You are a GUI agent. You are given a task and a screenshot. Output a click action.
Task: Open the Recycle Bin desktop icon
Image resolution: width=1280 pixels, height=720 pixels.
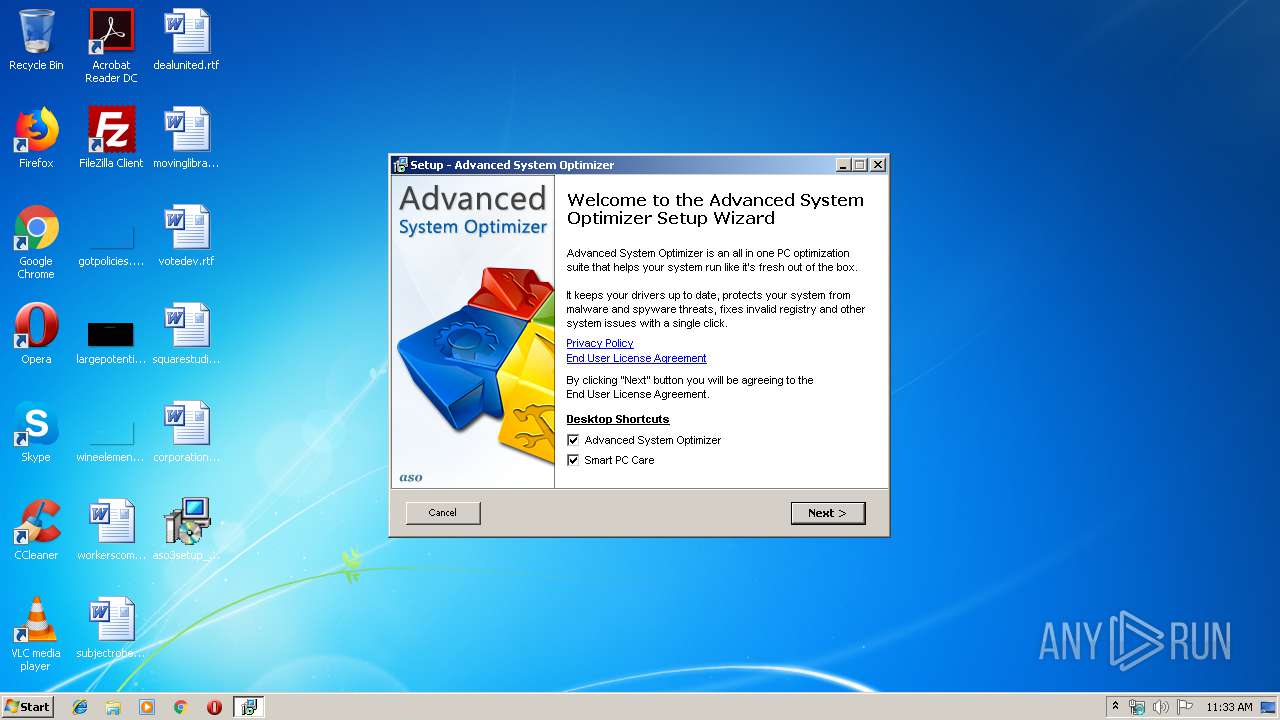(36, 40)
